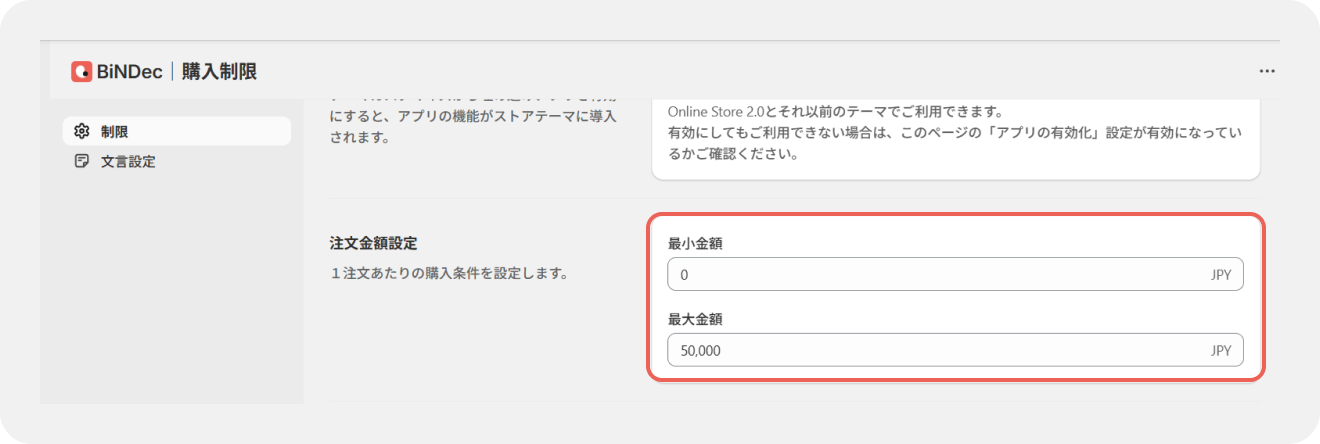Click the BiNDec brand name text
Image resolution: width=1320 pixels, height=444 pixels.
coord(131,72)
